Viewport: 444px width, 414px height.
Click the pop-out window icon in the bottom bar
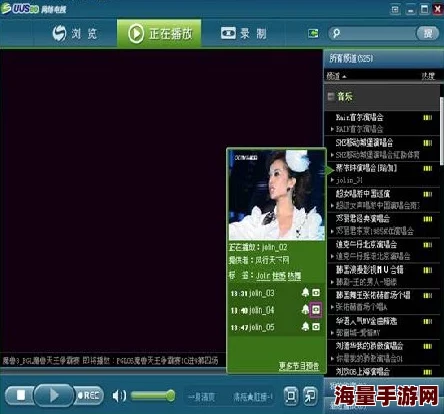tap(310, 396)
